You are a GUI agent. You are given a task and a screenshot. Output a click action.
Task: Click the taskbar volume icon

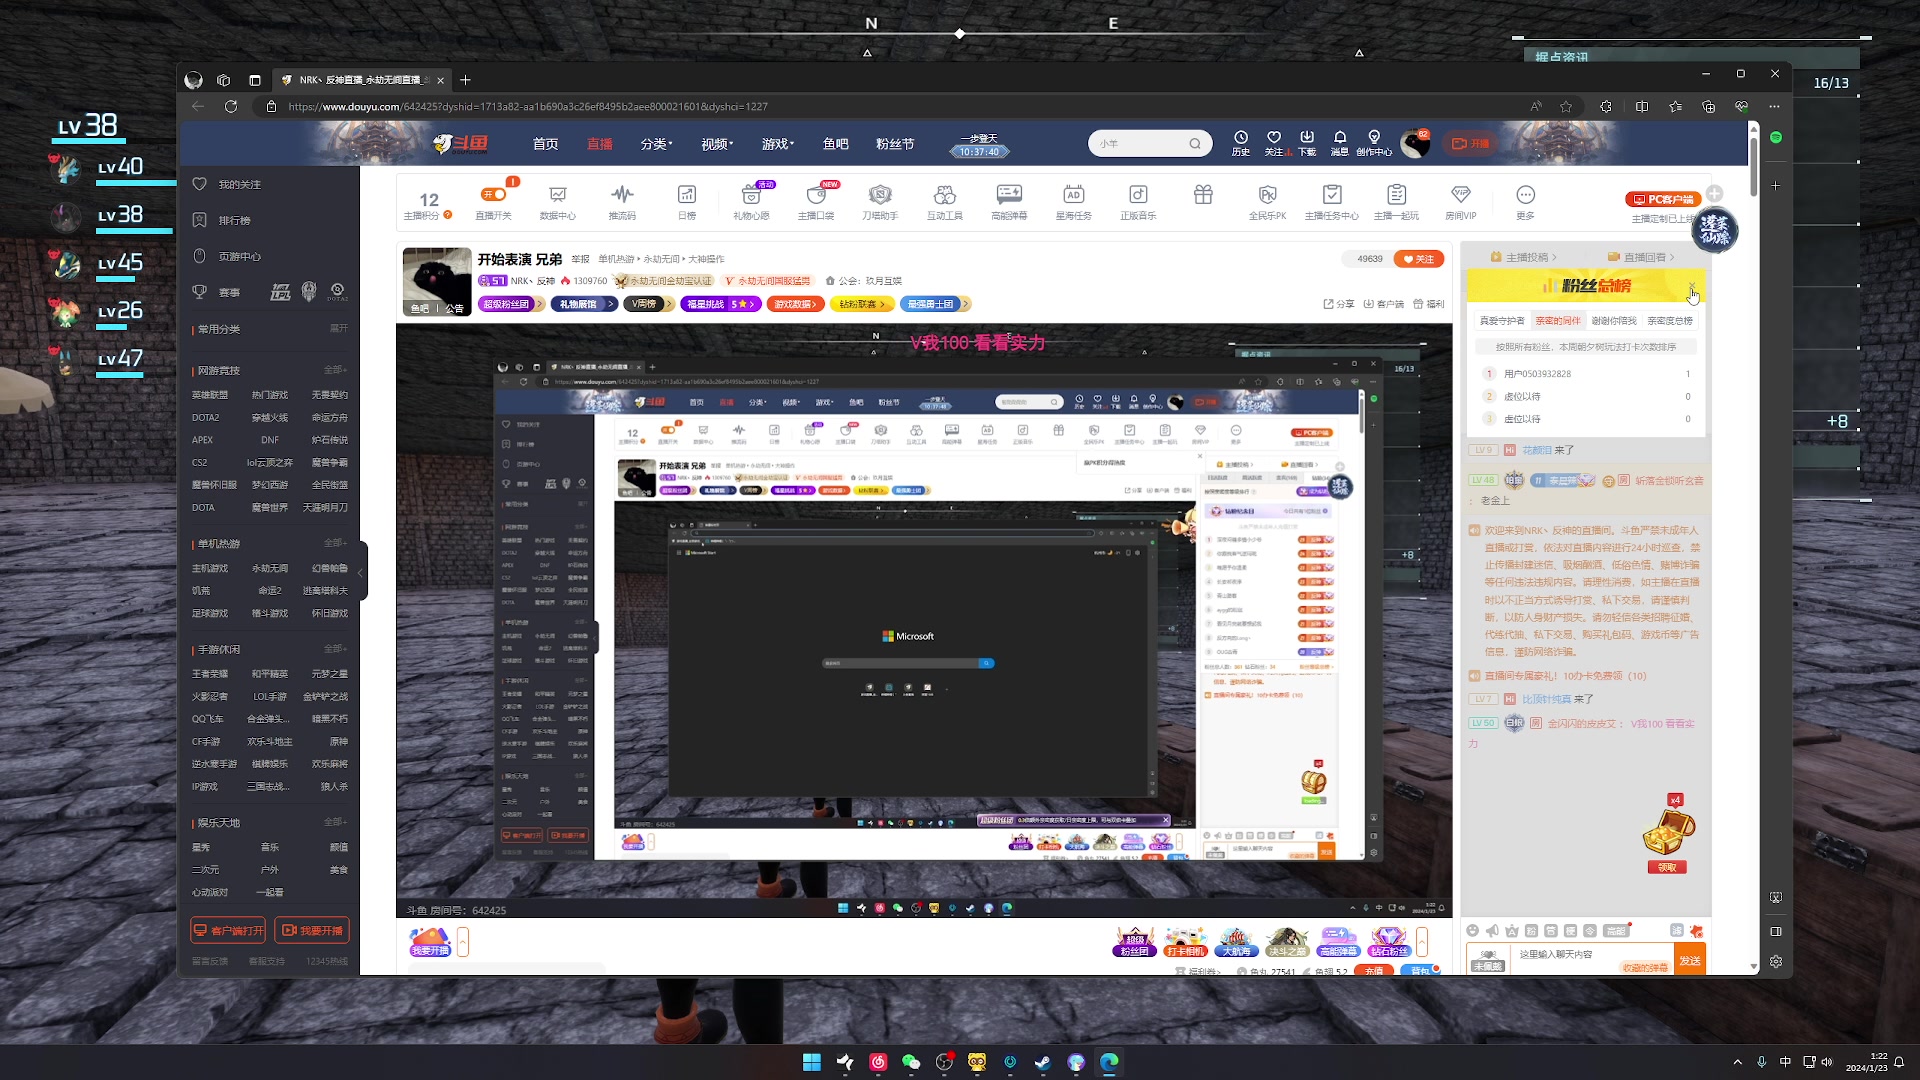click(x=1827, y=1062)
